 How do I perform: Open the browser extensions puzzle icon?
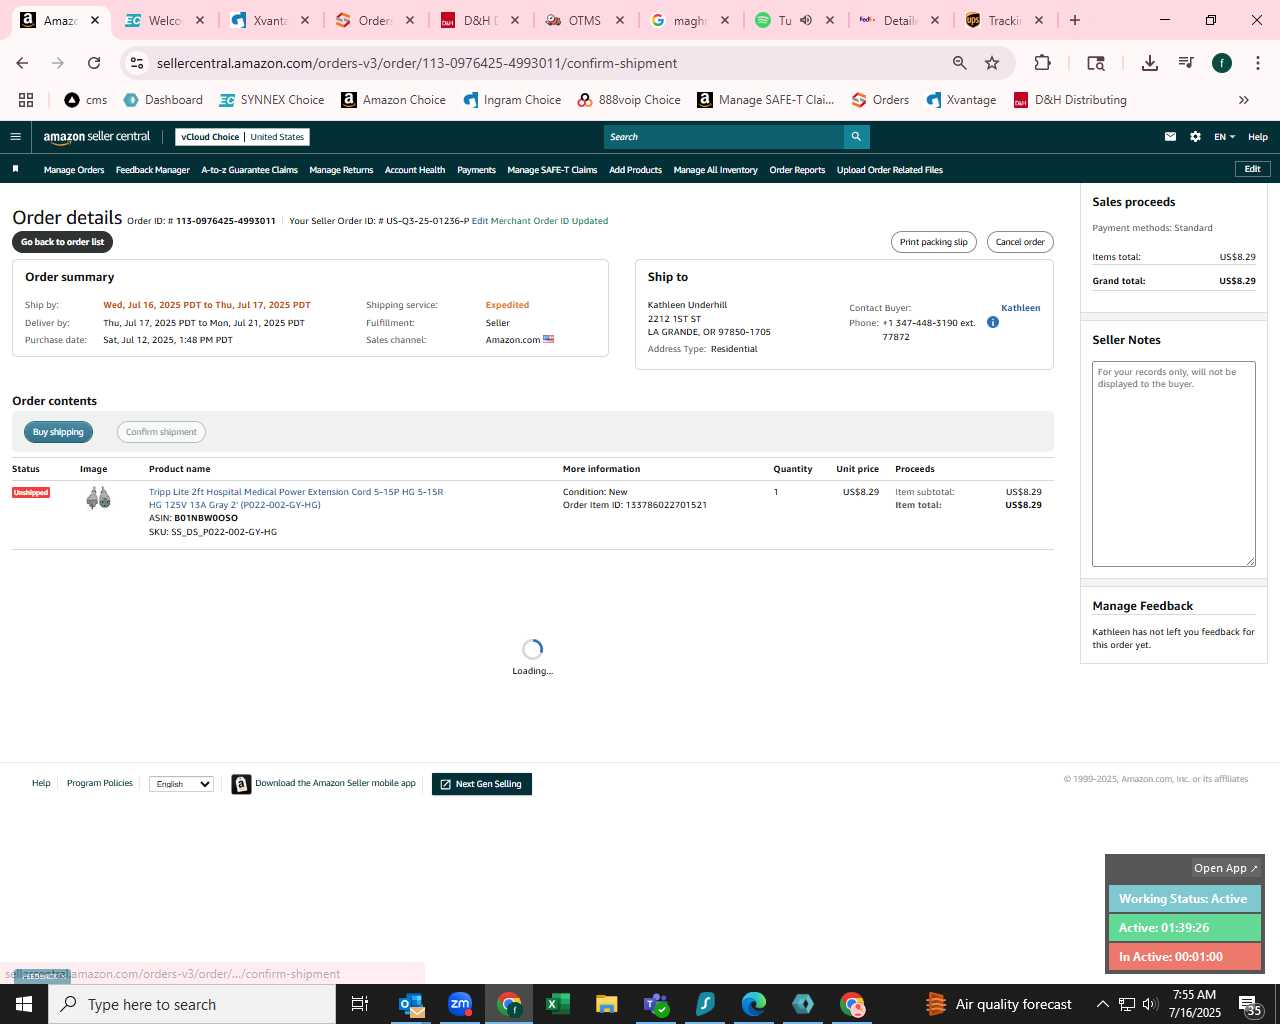[1042, 63]
